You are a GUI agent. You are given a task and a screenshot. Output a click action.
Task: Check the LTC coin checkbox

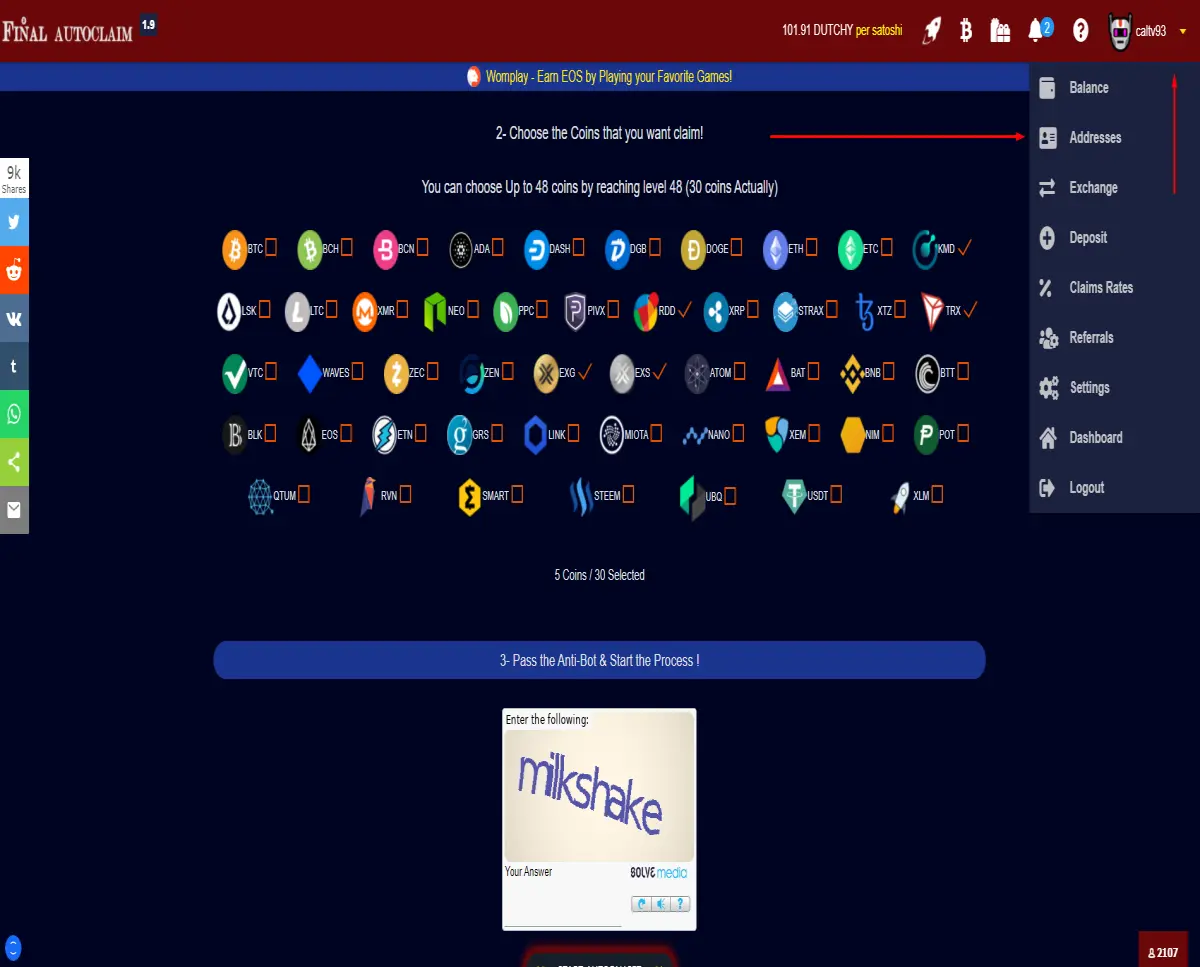(x=331, y=310)
